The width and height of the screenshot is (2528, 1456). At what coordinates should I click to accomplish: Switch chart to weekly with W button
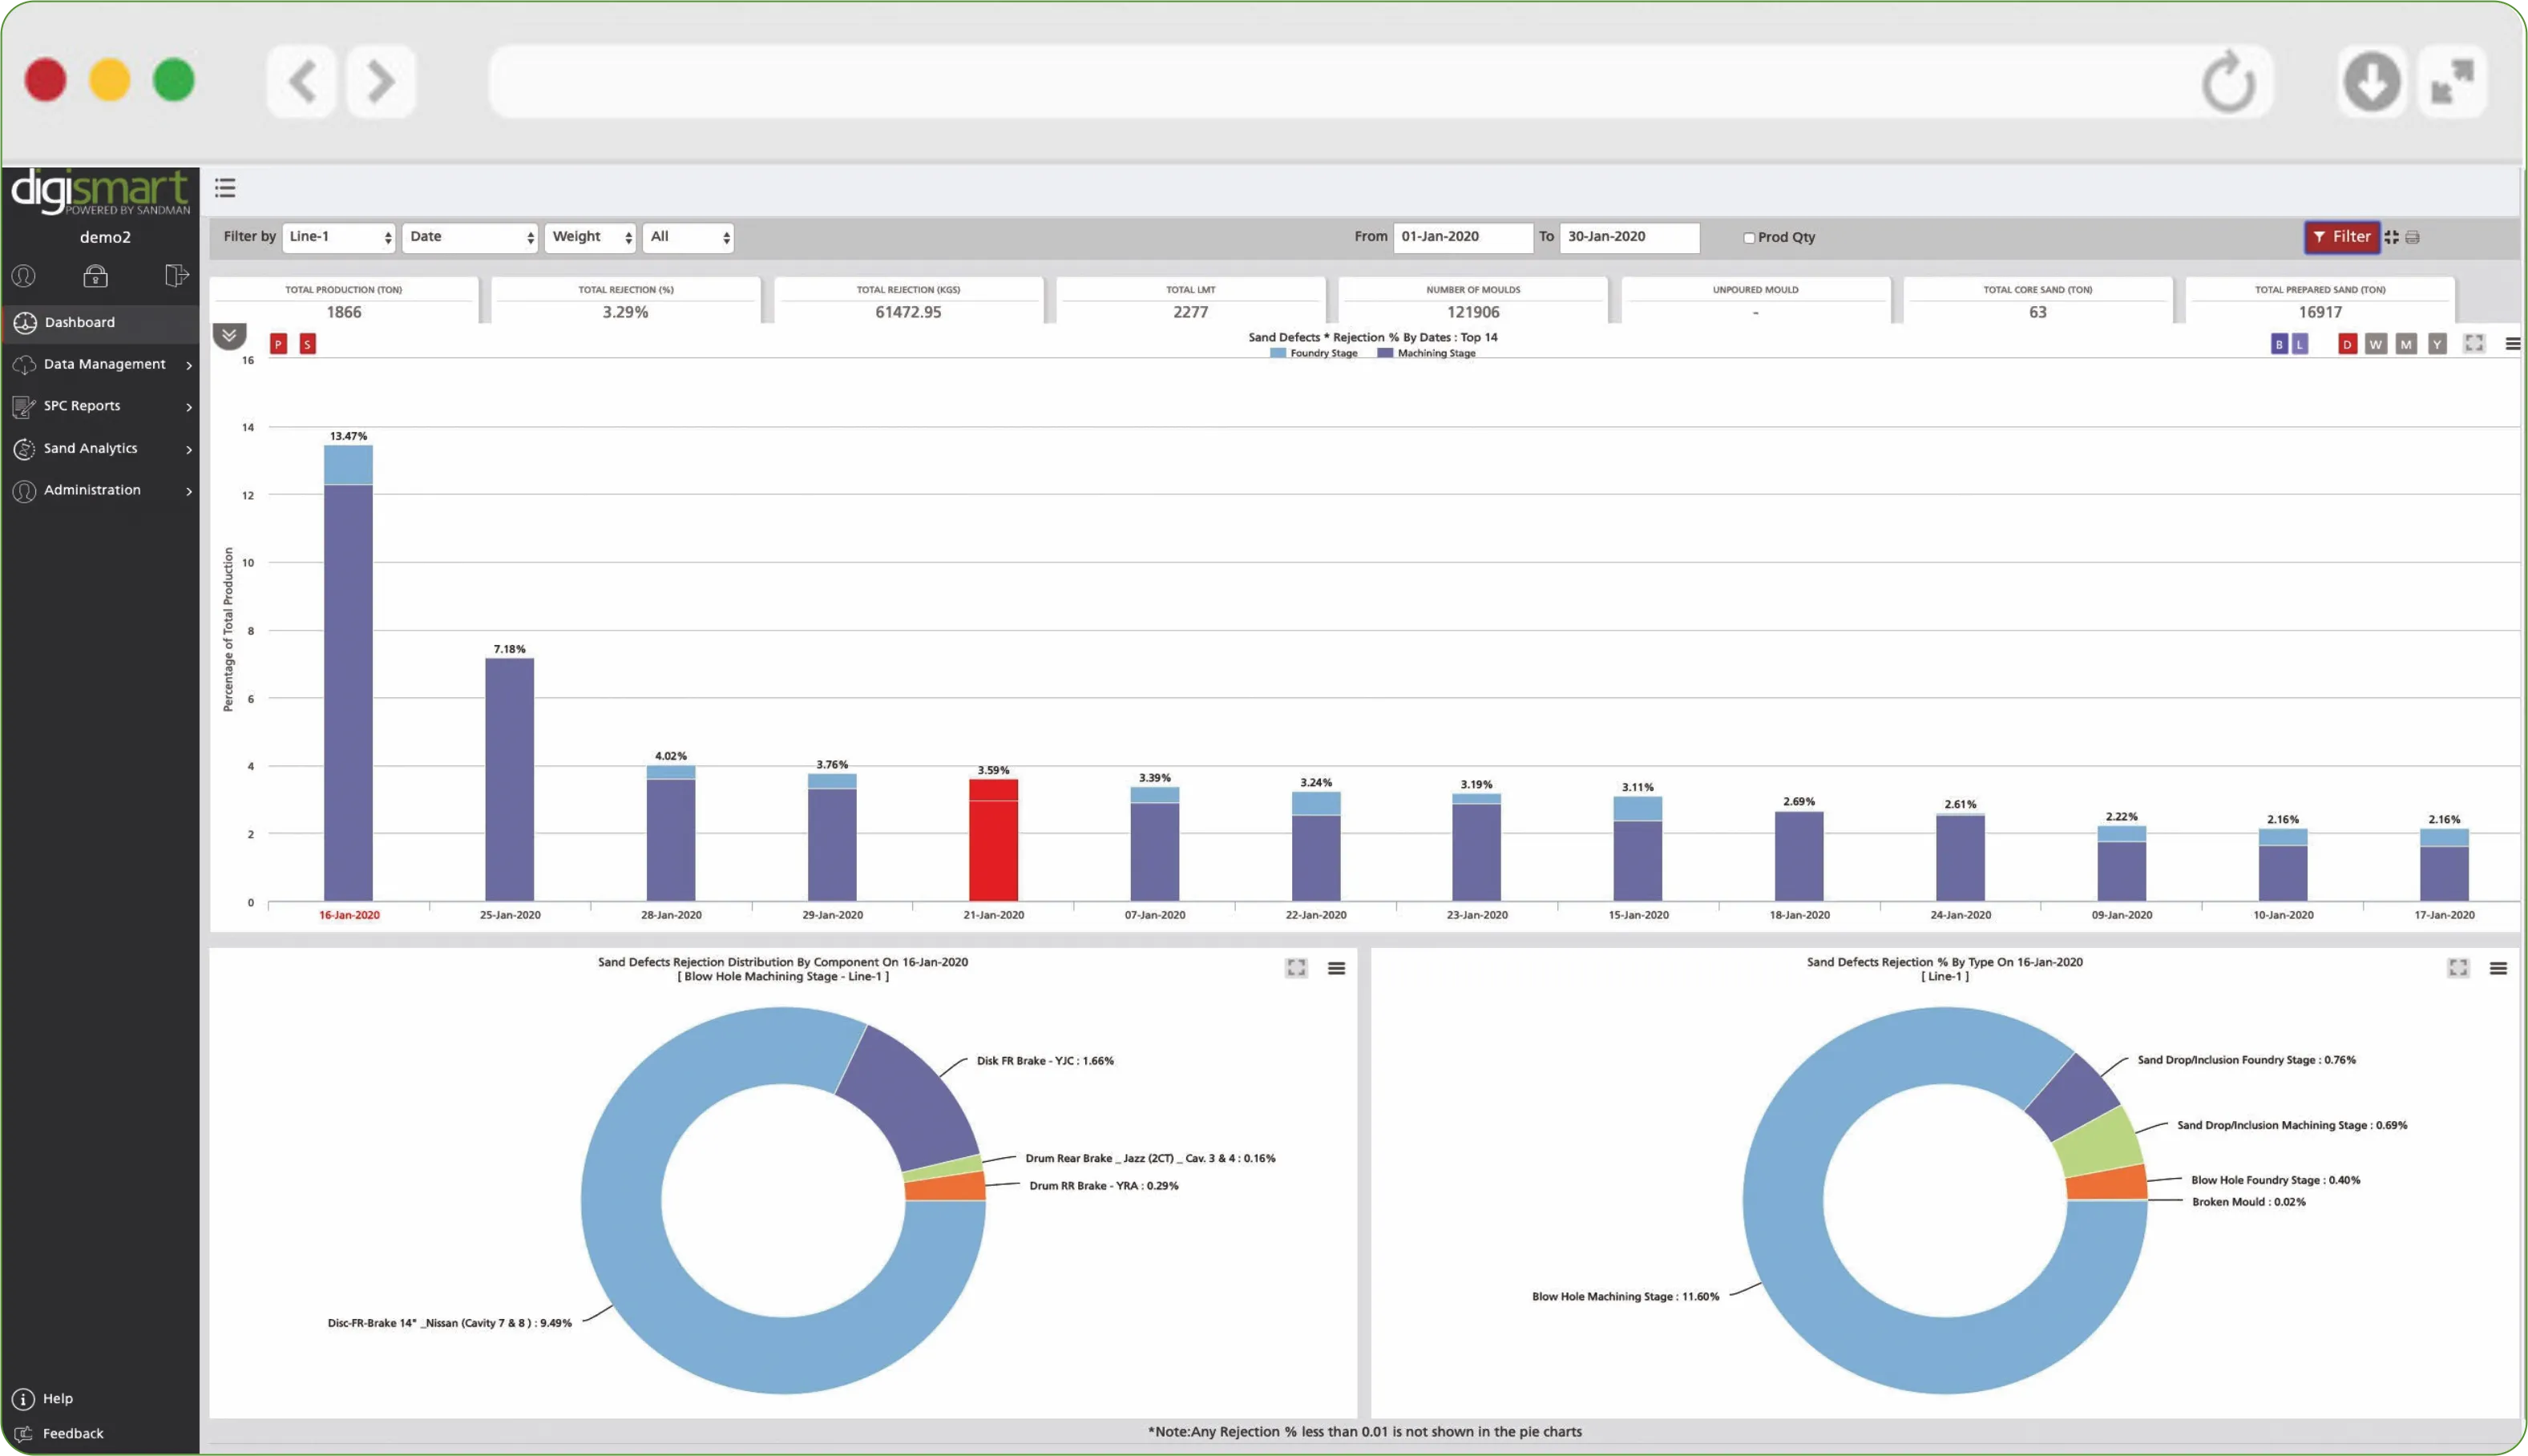click(x=2376, y=344)
